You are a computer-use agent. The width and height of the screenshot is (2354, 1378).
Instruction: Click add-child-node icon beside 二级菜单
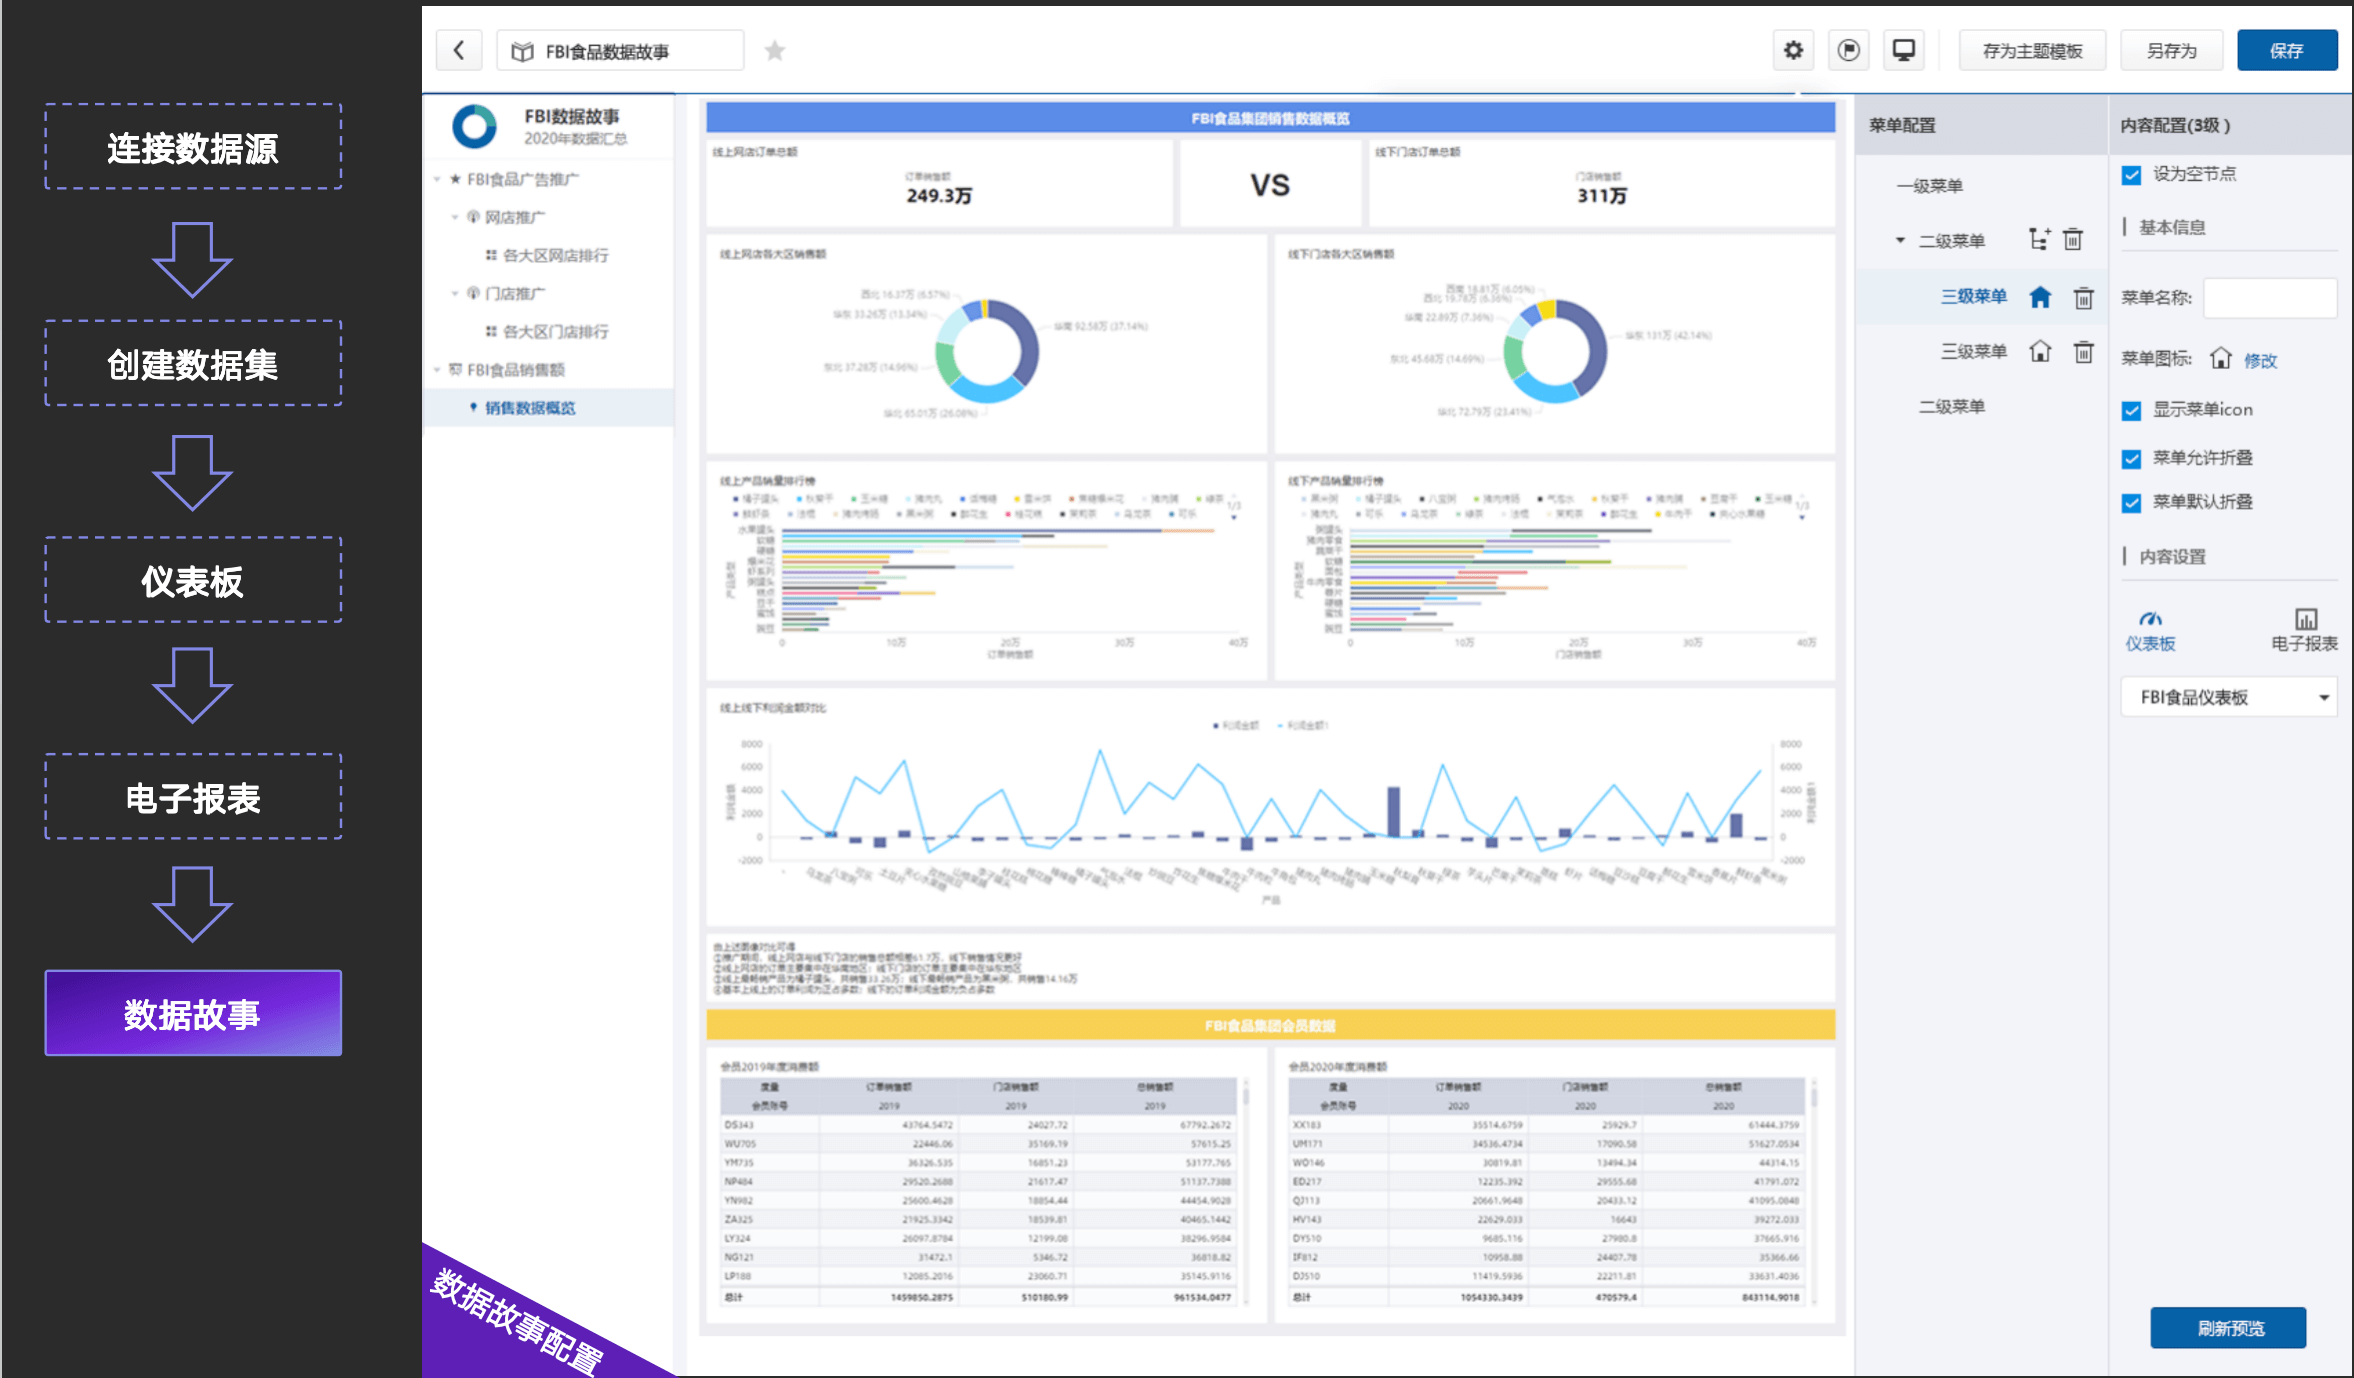(x=2038, y=240)
